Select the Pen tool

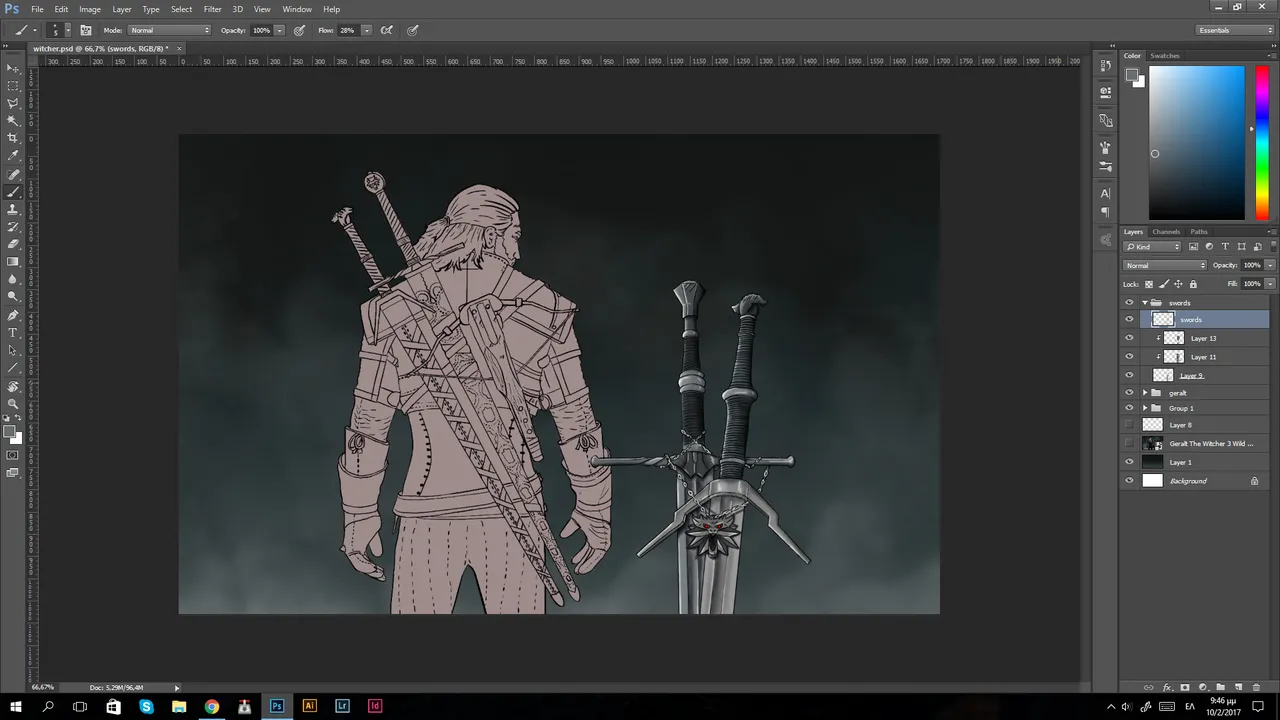[13, 315]
